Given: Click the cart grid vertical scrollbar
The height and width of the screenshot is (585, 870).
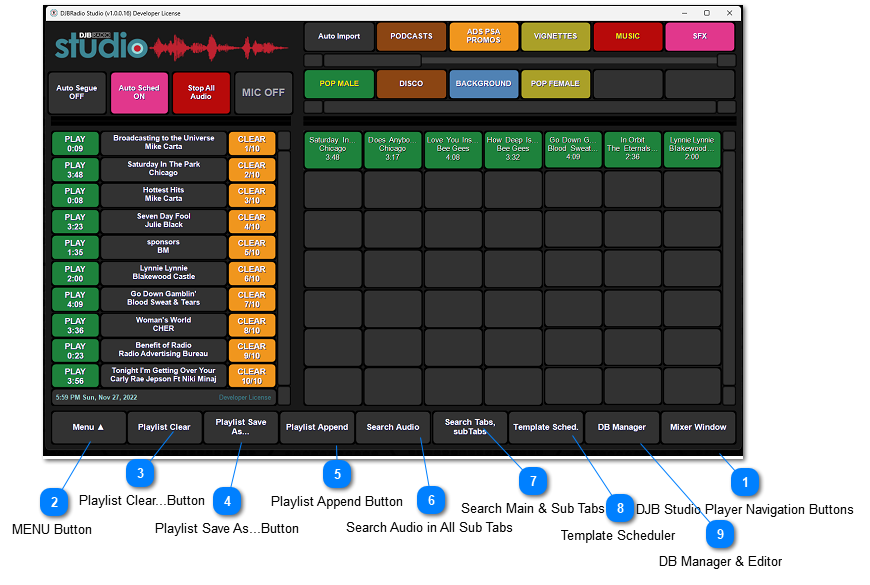Looking at the screenshot, I should click(x=729, y=268).
